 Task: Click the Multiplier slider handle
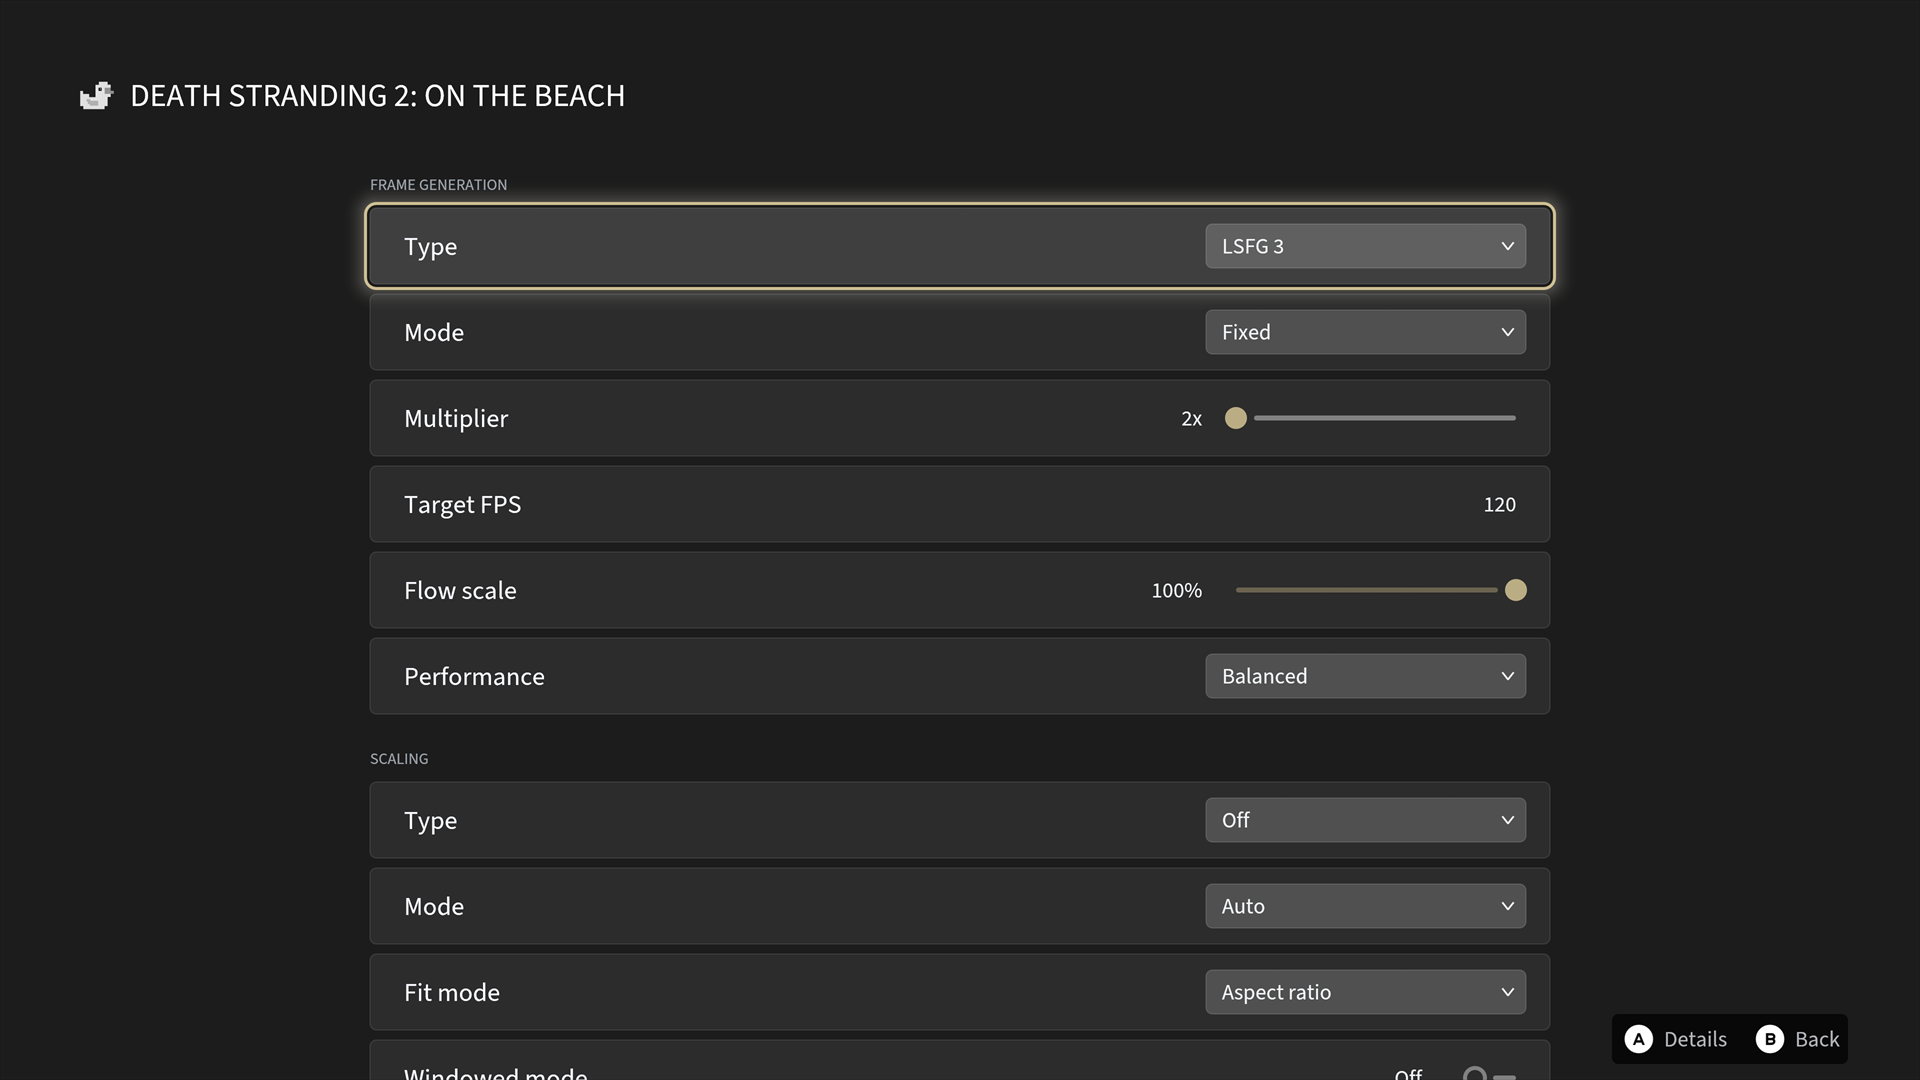(x=1236, y=418)
